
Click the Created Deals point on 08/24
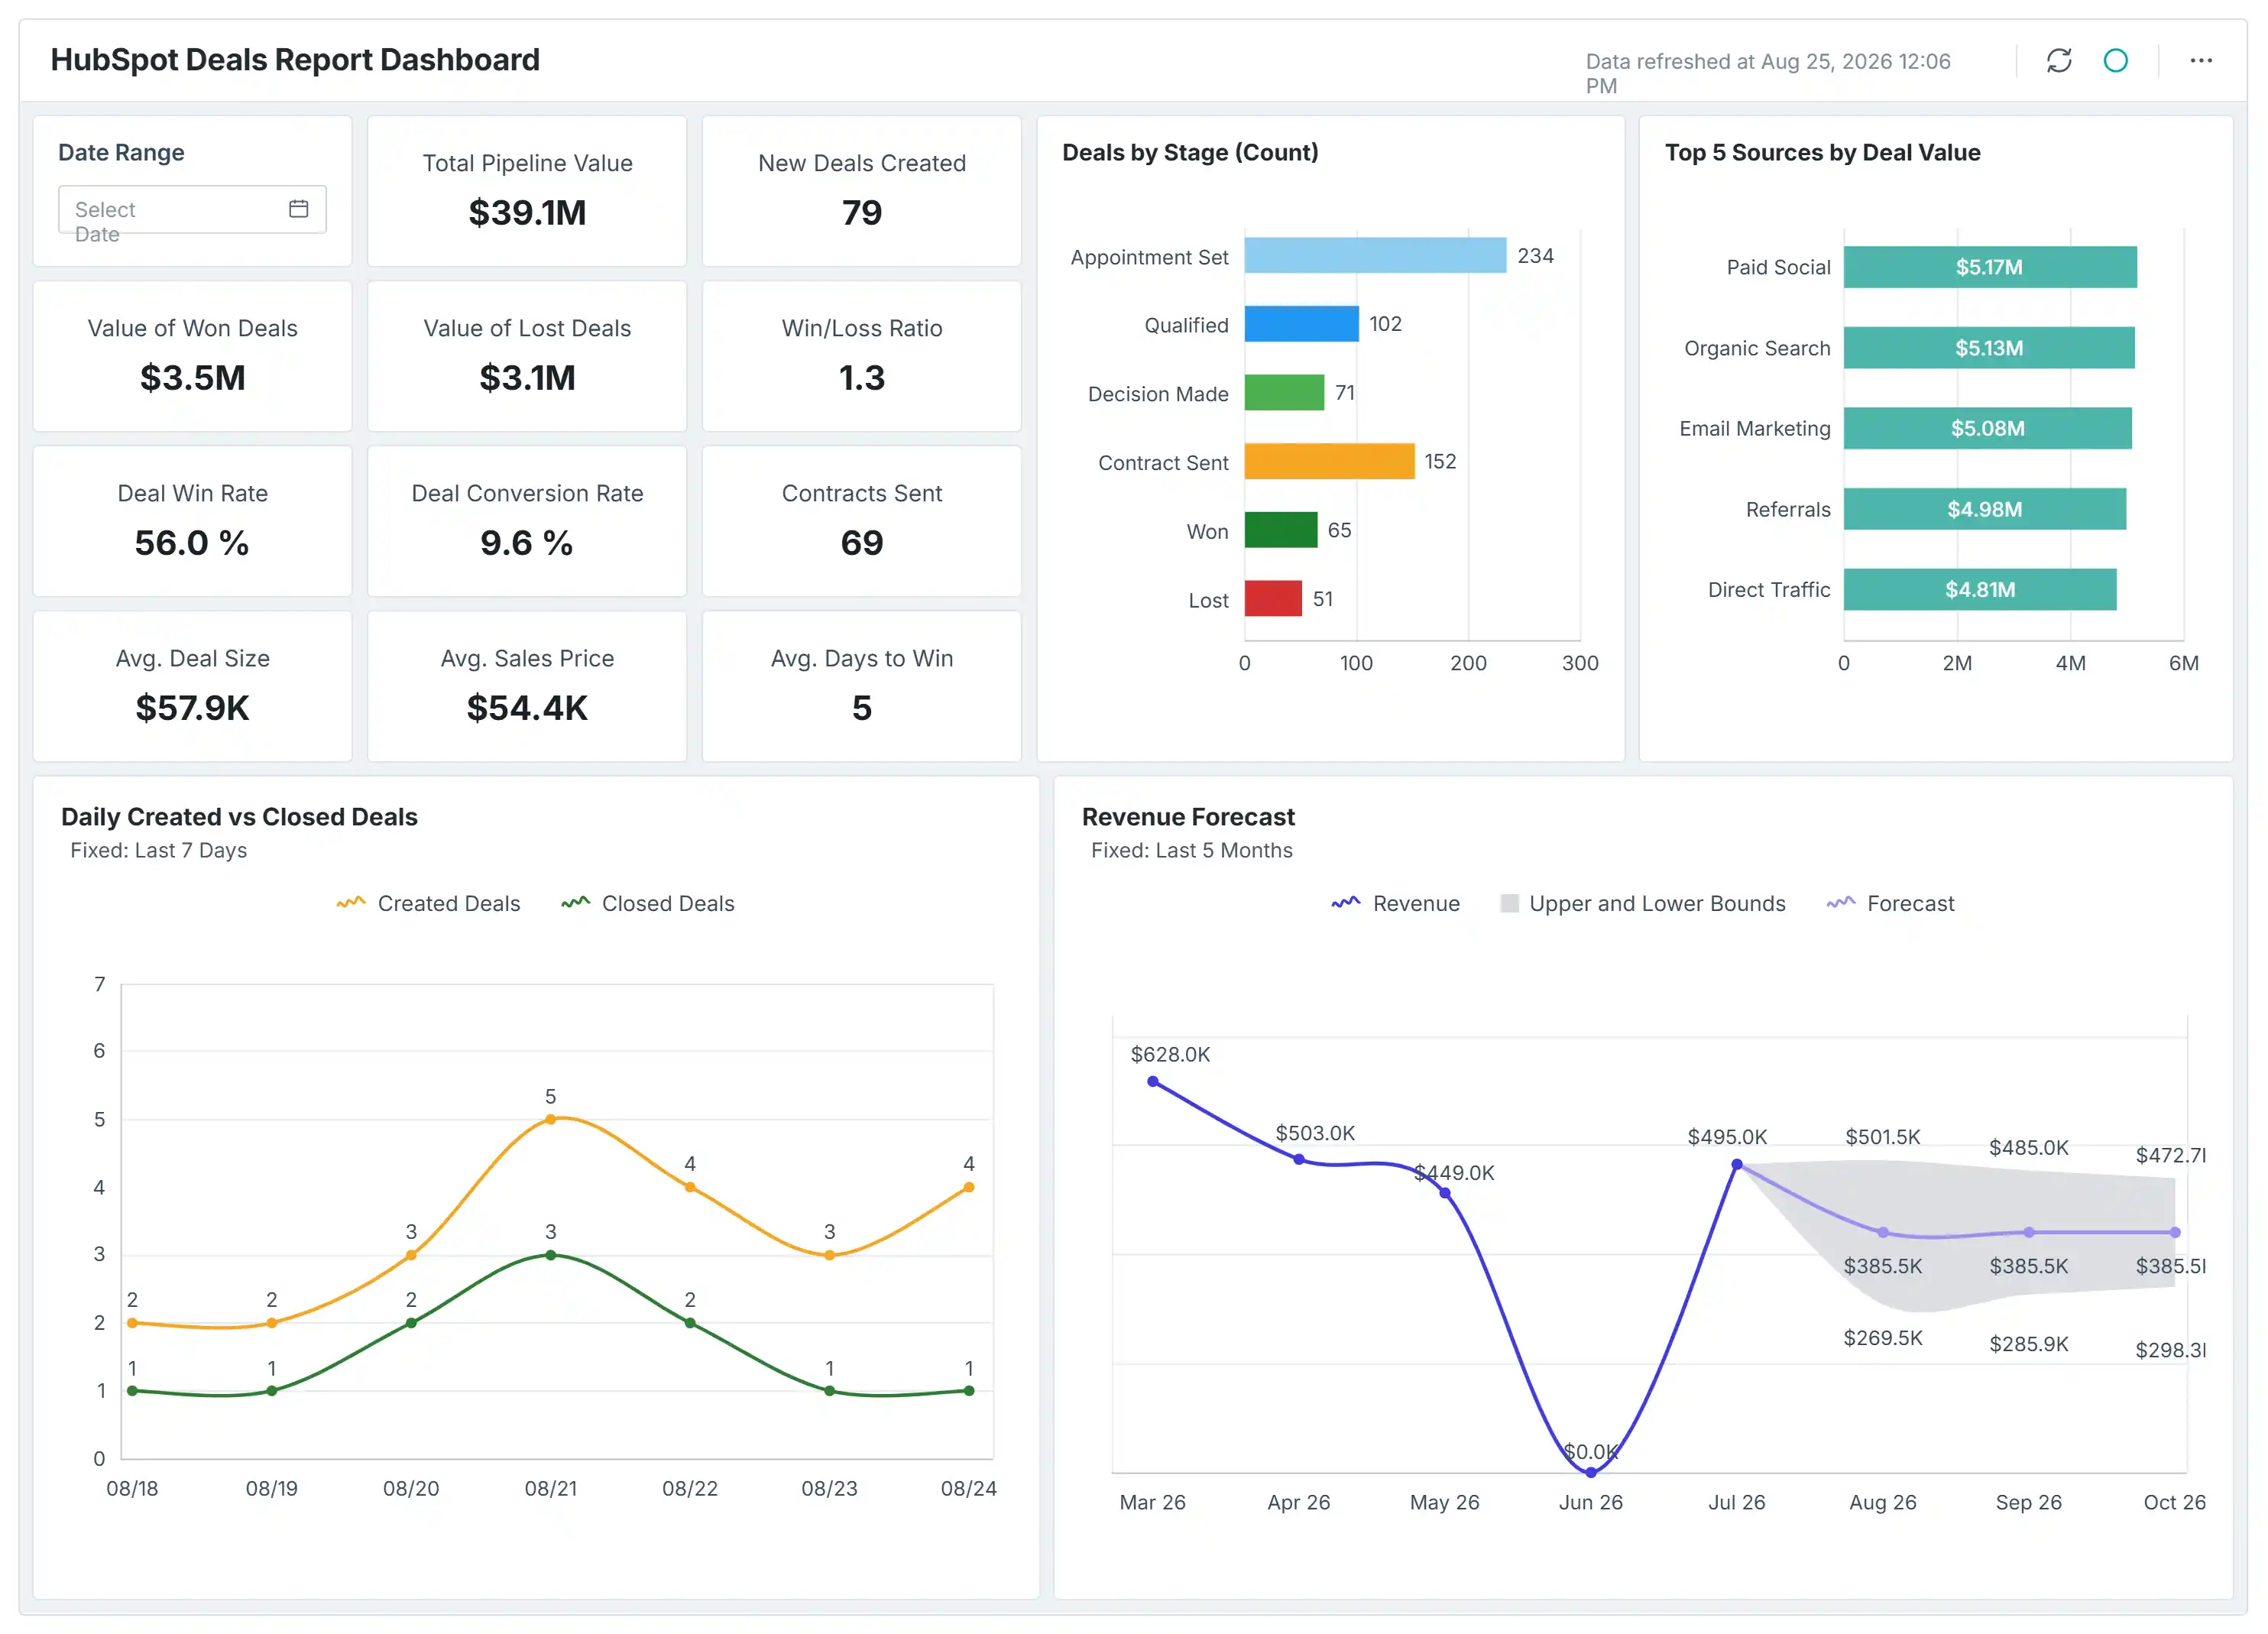click(x=969, y=1188)
